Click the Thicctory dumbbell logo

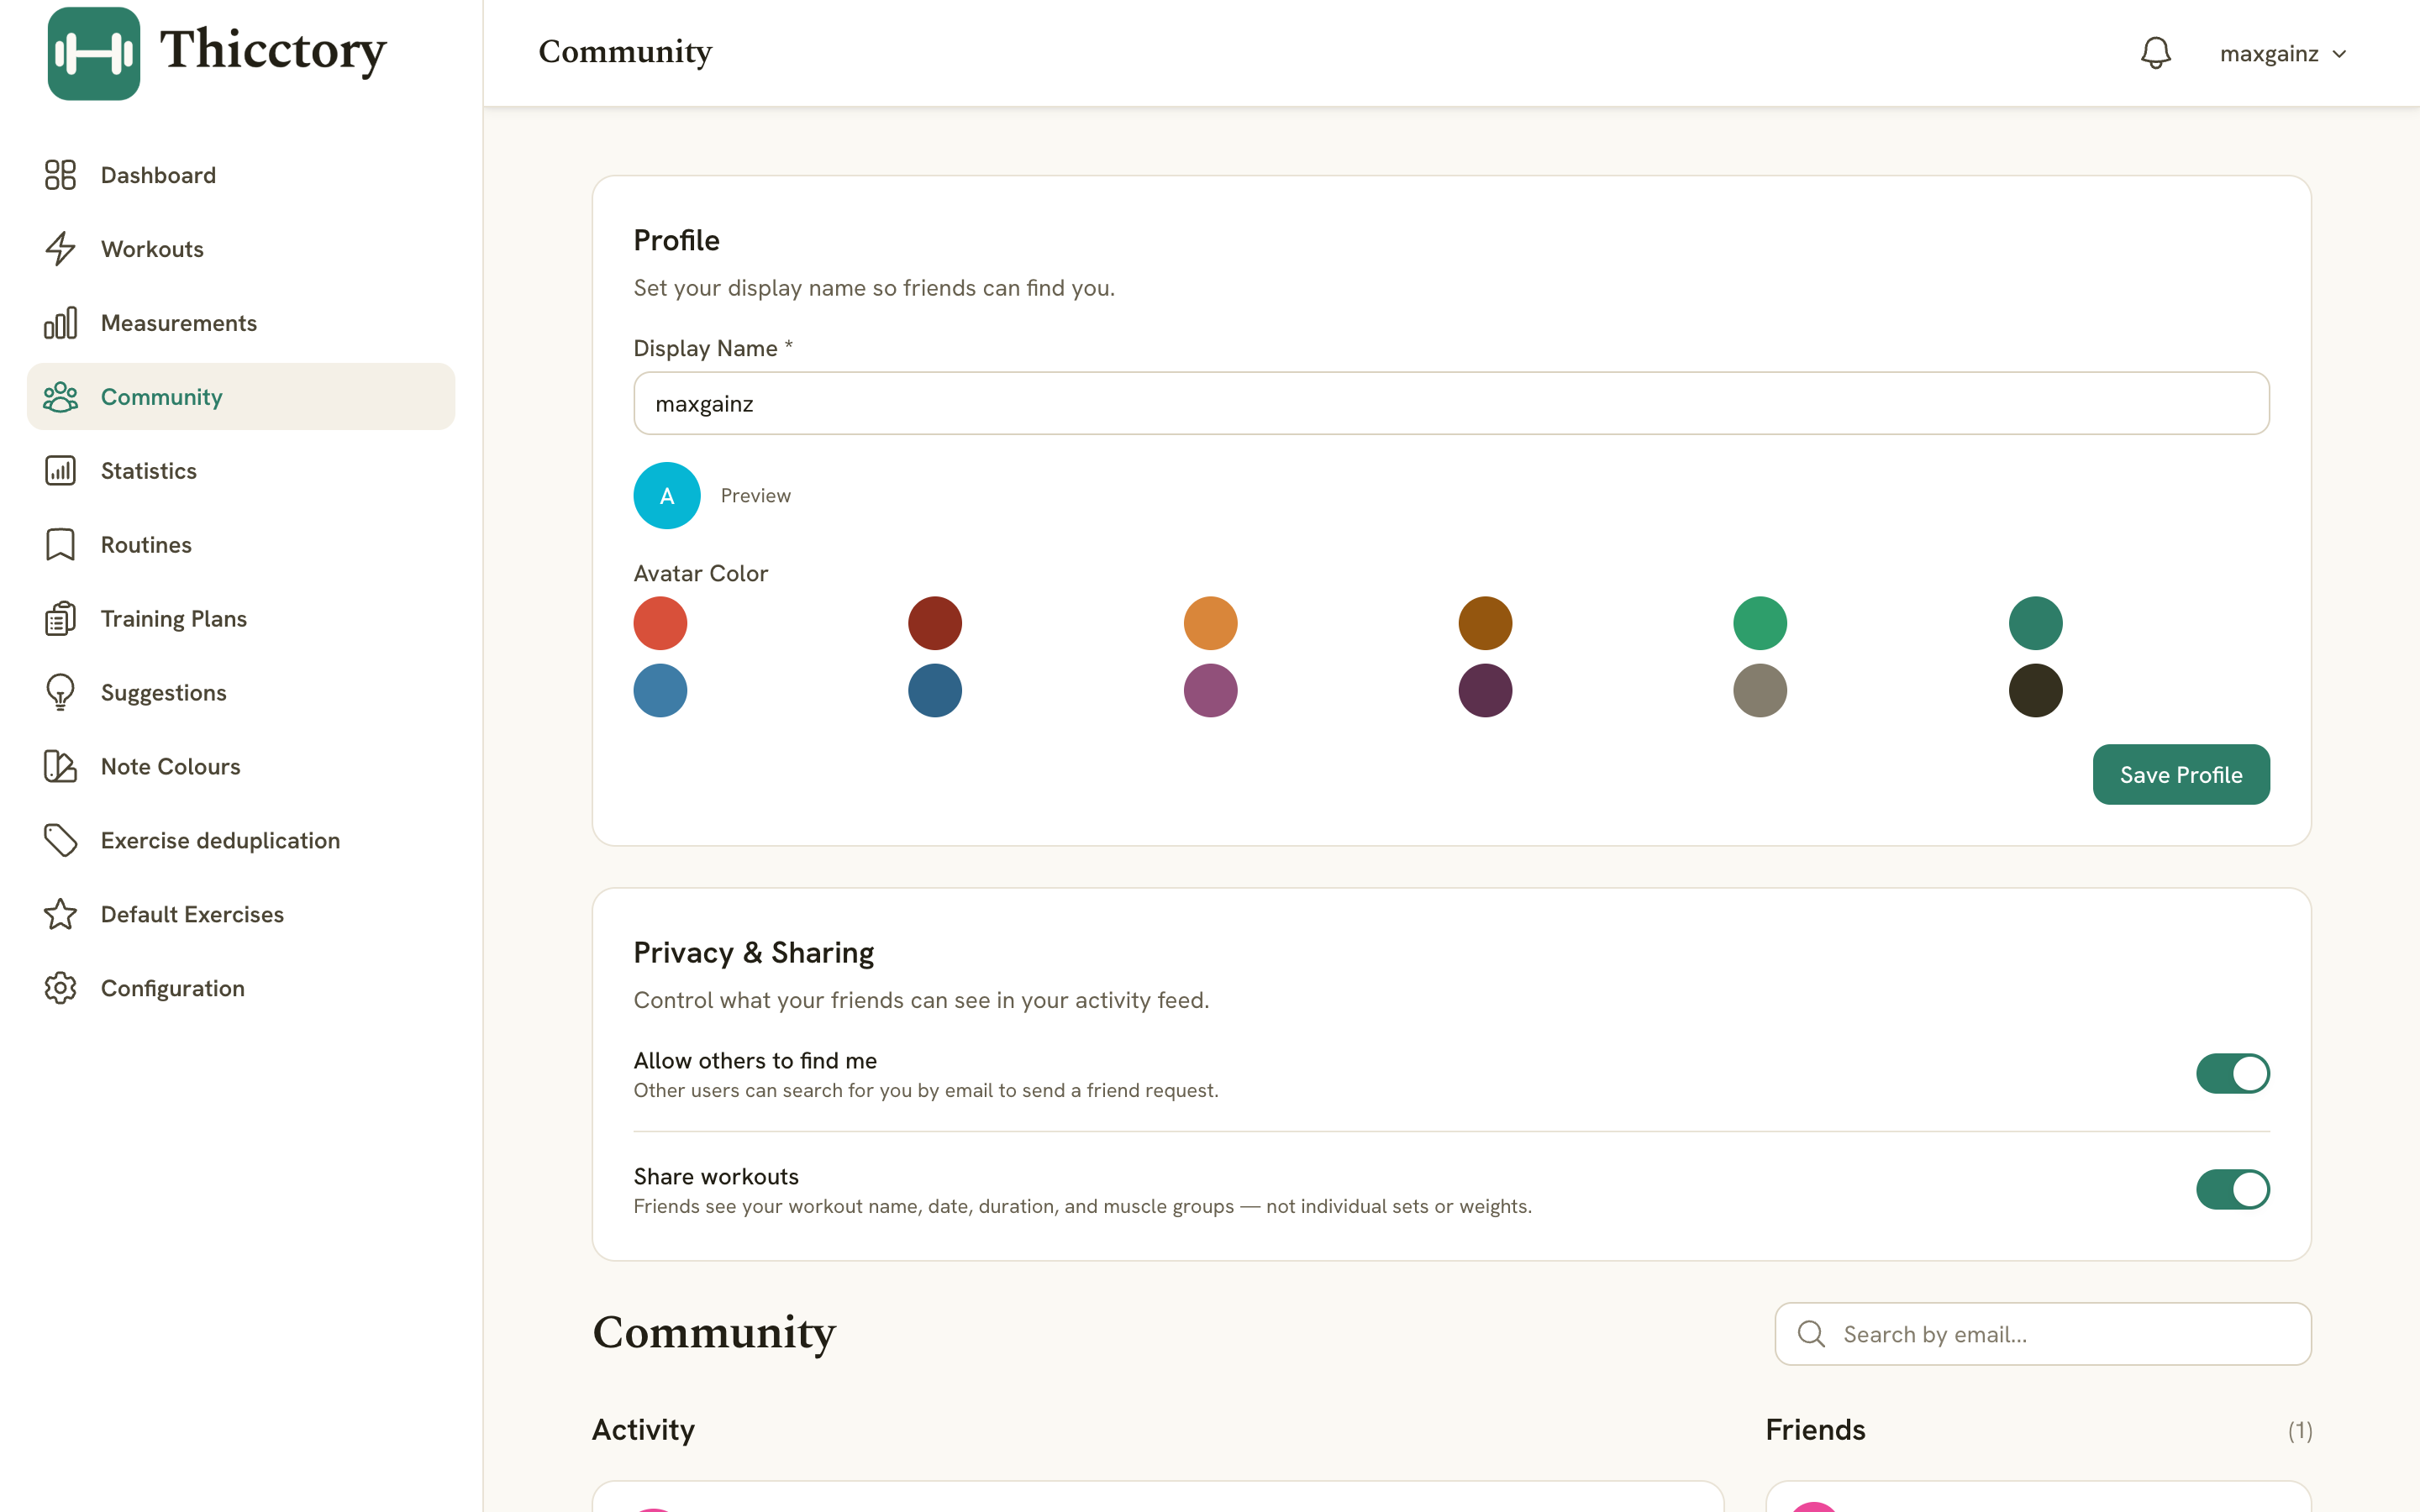94,53
